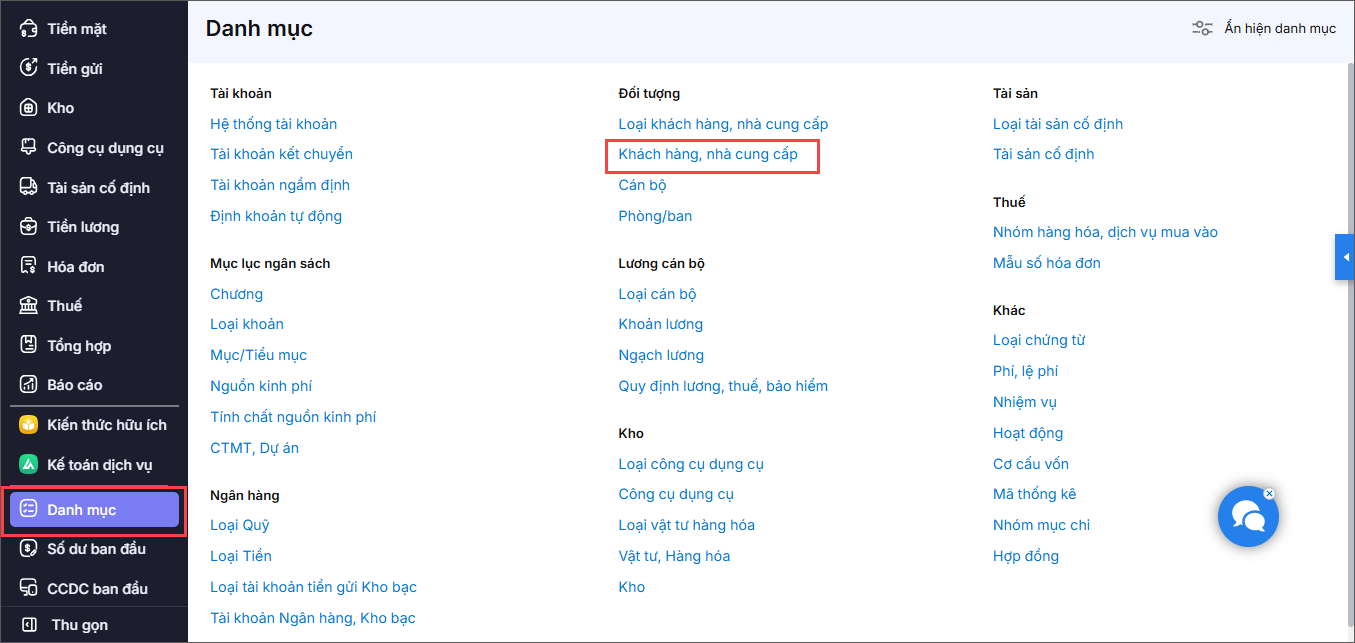Click the CCDC ban đầu icon
Screen dimensions: 1355x643
(x=29, y=589)
